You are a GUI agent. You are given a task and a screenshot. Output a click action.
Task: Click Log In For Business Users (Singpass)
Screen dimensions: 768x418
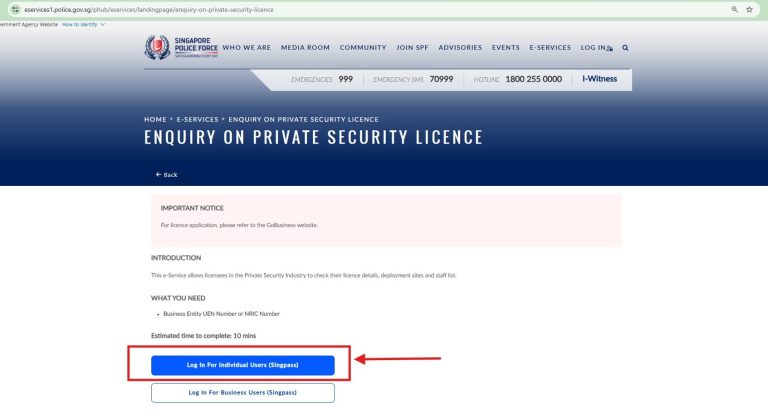click(x=242, y=393)
